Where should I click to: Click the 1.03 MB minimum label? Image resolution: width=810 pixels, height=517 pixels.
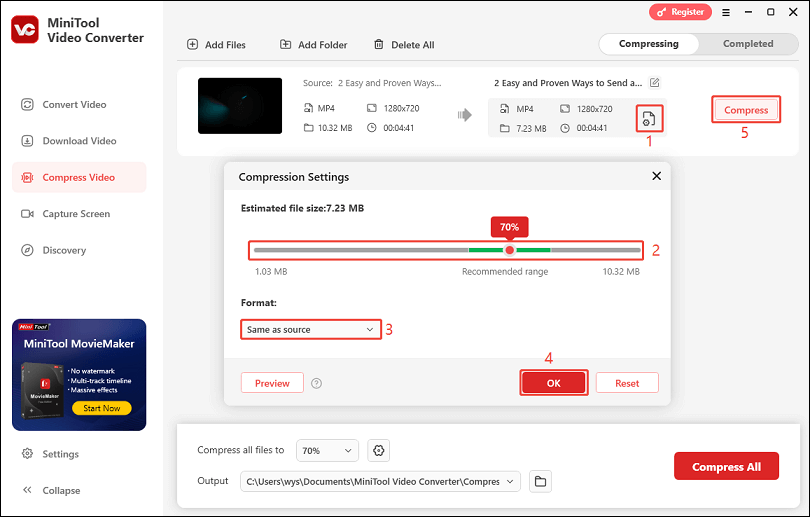point(271,271)
